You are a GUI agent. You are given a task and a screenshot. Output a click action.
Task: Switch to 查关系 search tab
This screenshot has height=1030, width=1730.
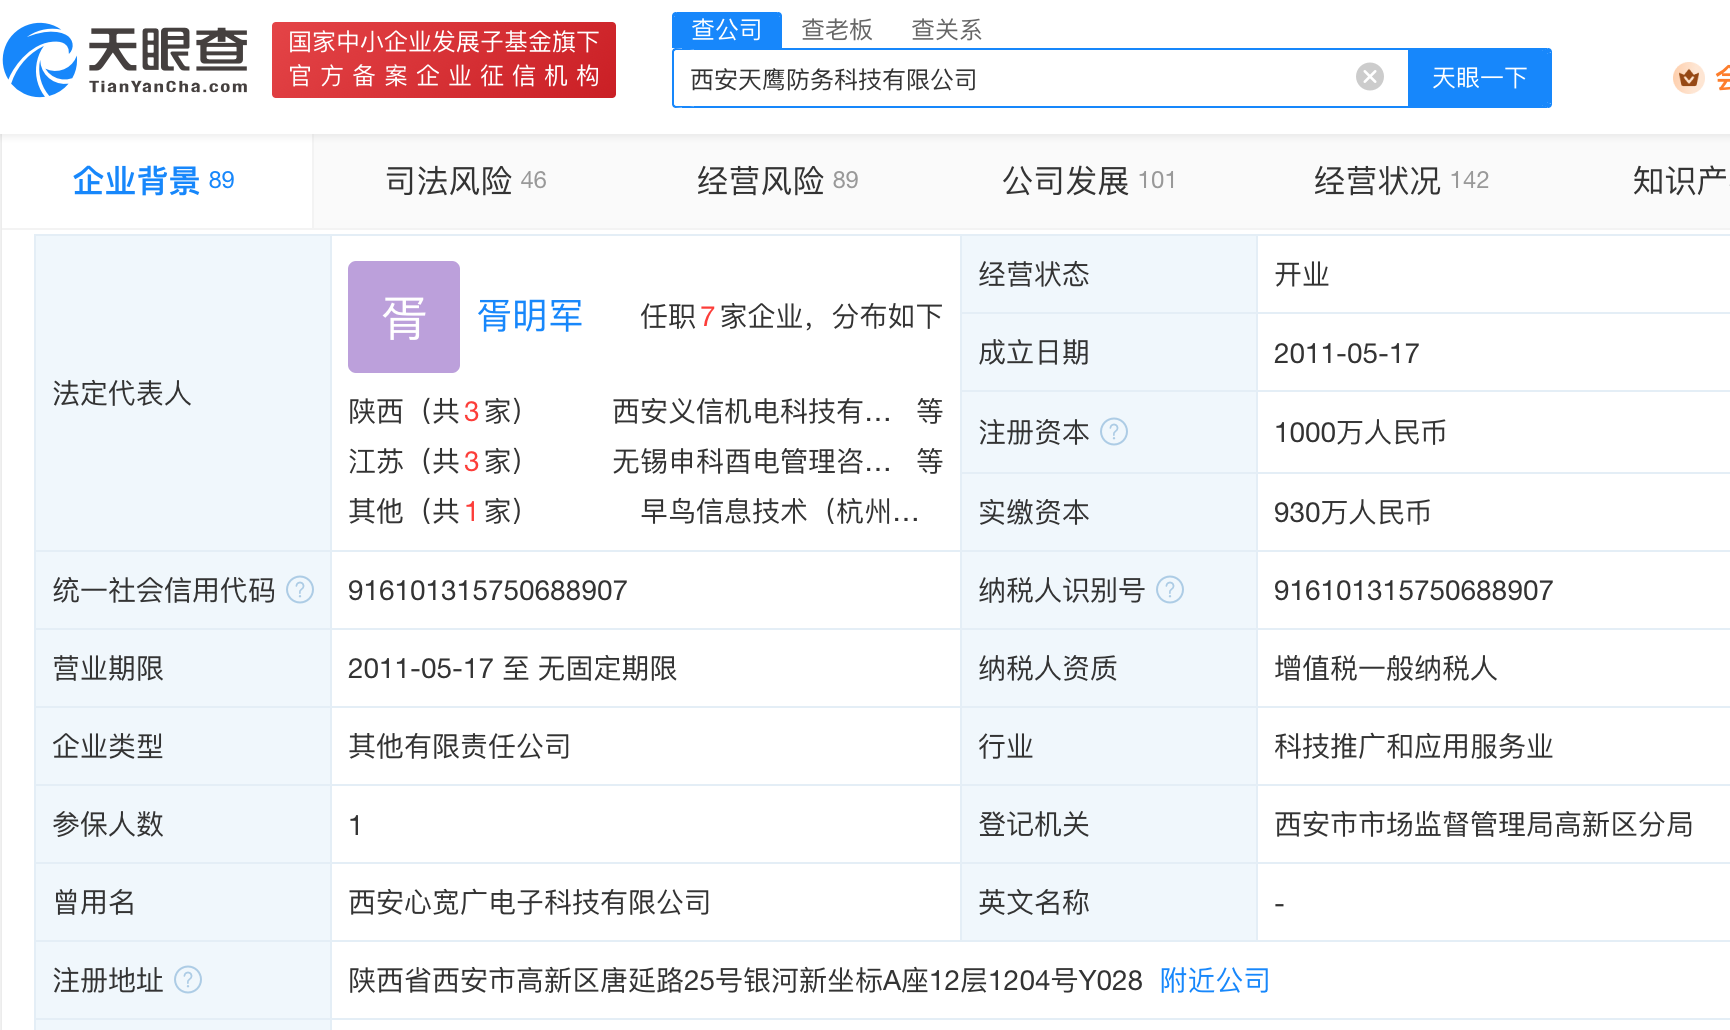(x=946, y=30)
